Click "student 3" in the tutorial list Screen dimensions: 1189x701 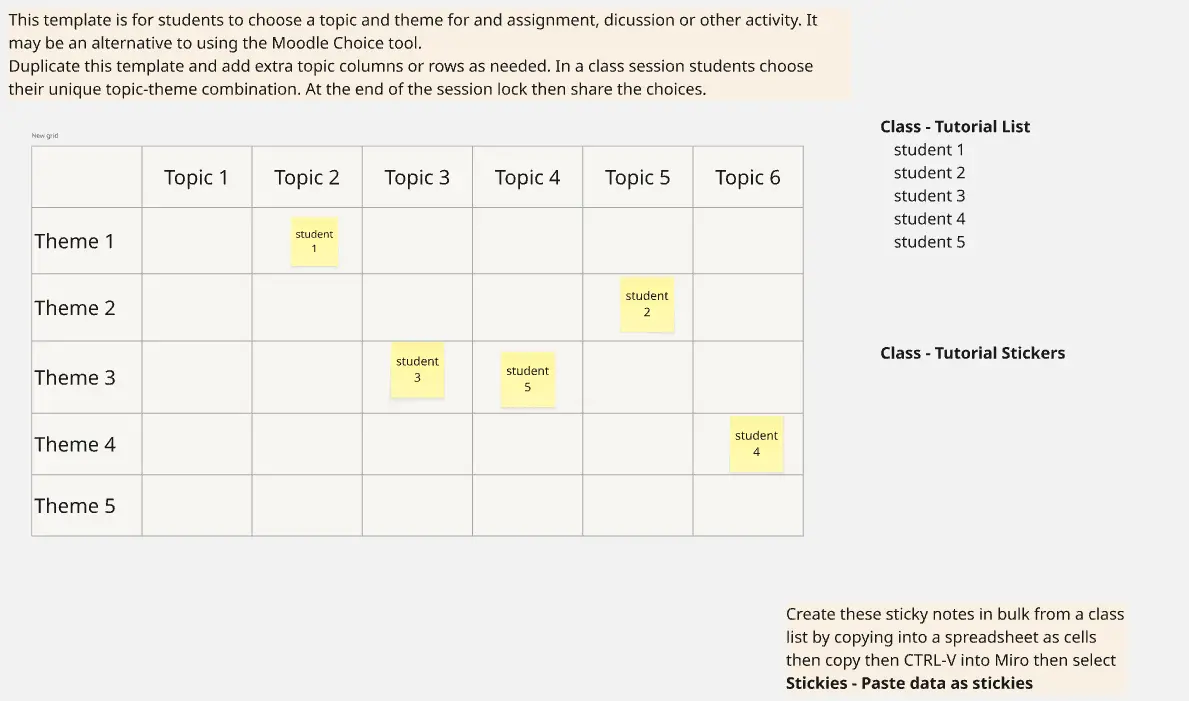pos(929,196)
